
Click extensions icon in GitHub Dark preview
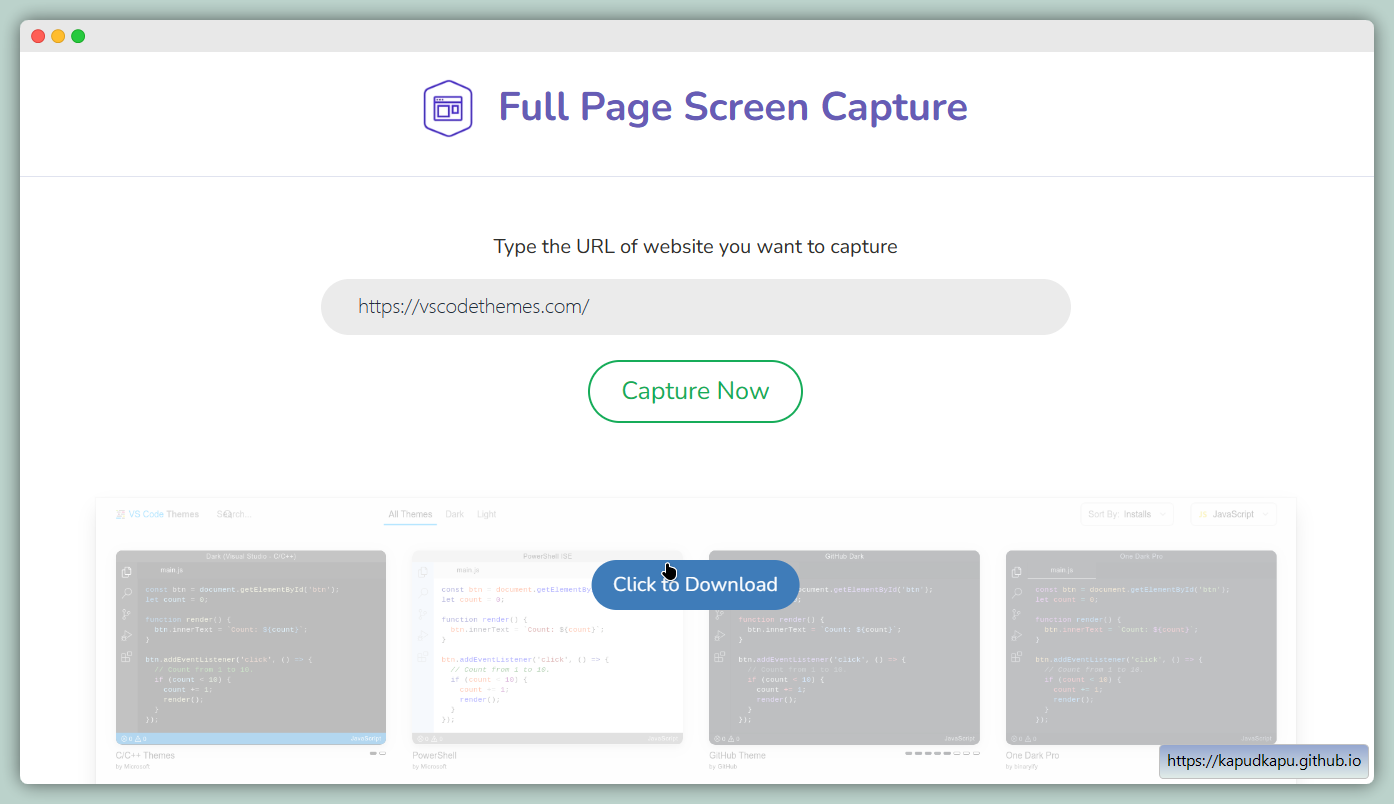pyautogui.click(x=719, y=657)
